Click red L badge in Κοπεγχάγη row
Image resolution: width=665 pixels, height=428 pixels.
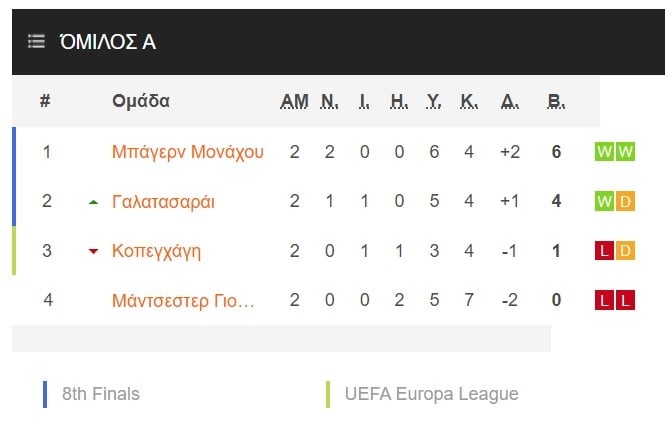point(604,251)
